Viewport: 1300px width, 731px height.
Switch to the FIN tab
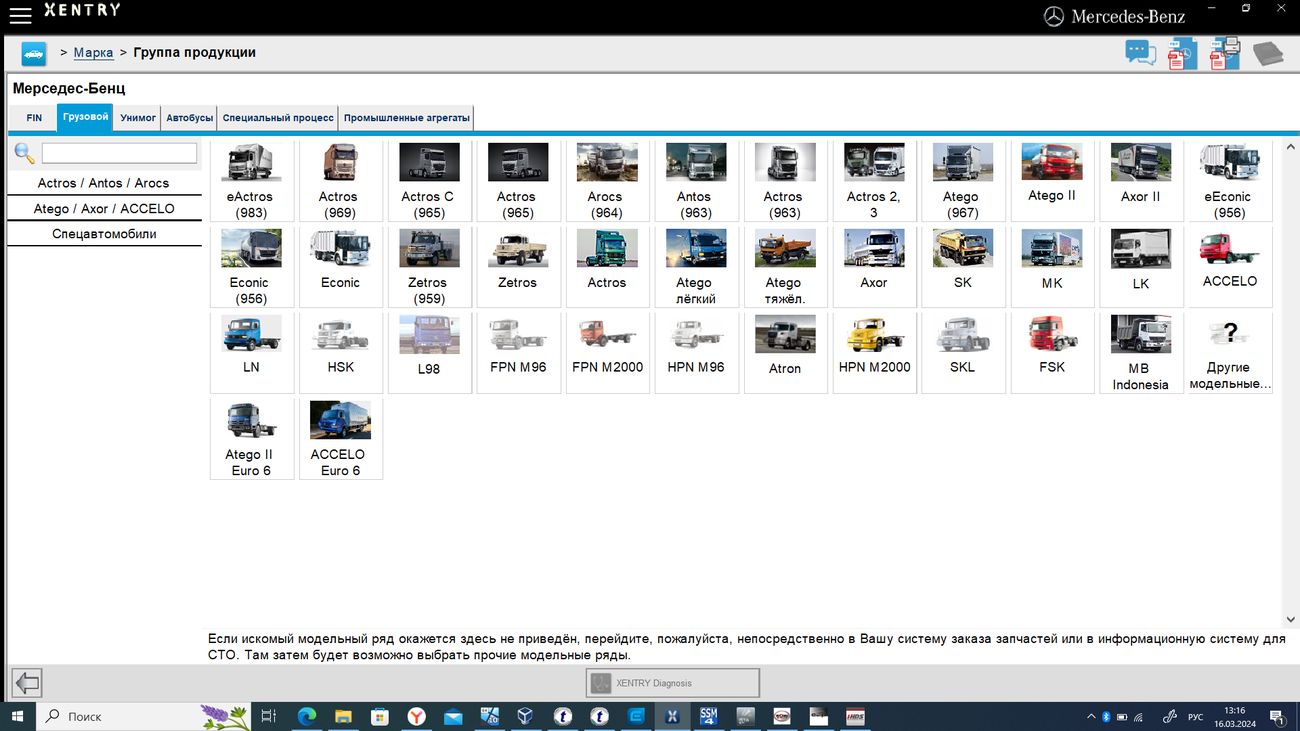coord(34,118)
